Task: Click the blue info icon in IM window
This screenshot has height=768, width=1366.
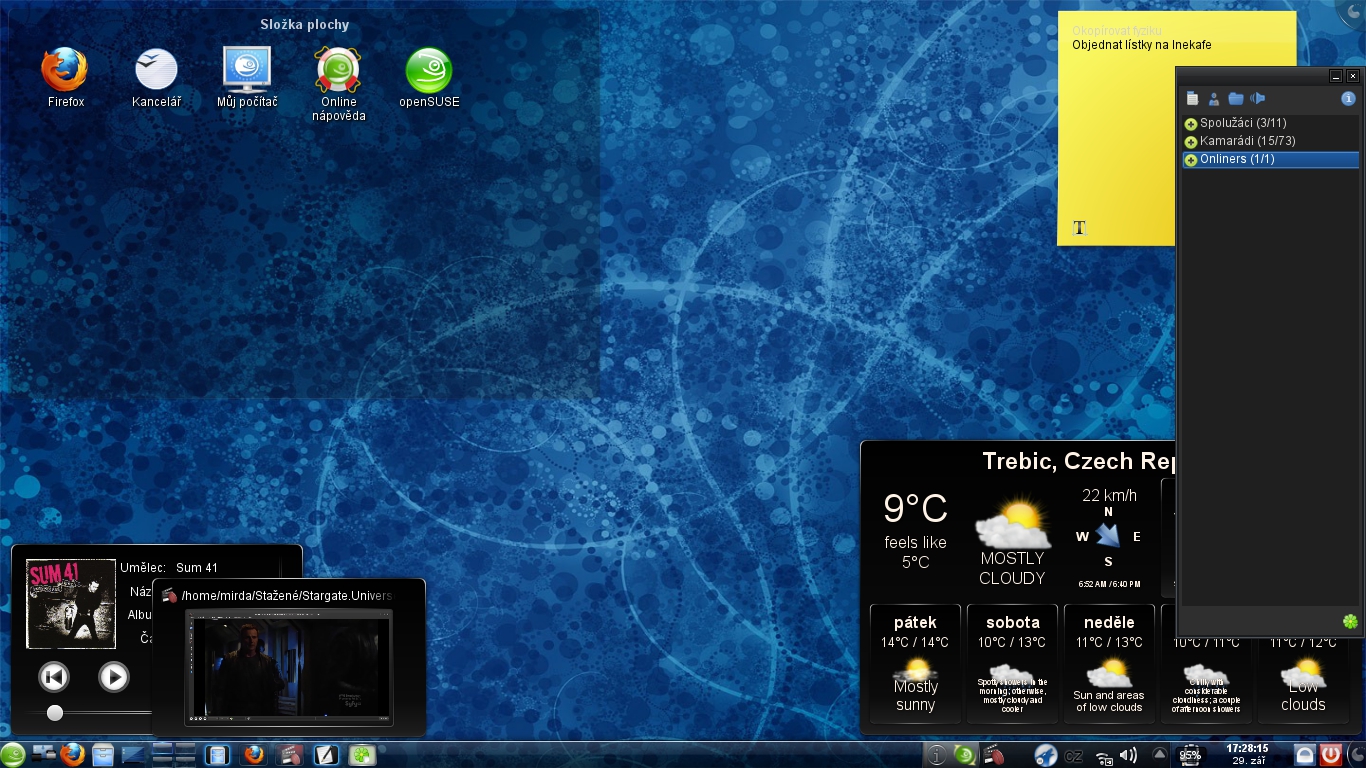Action: click(x=1348, y=98)
